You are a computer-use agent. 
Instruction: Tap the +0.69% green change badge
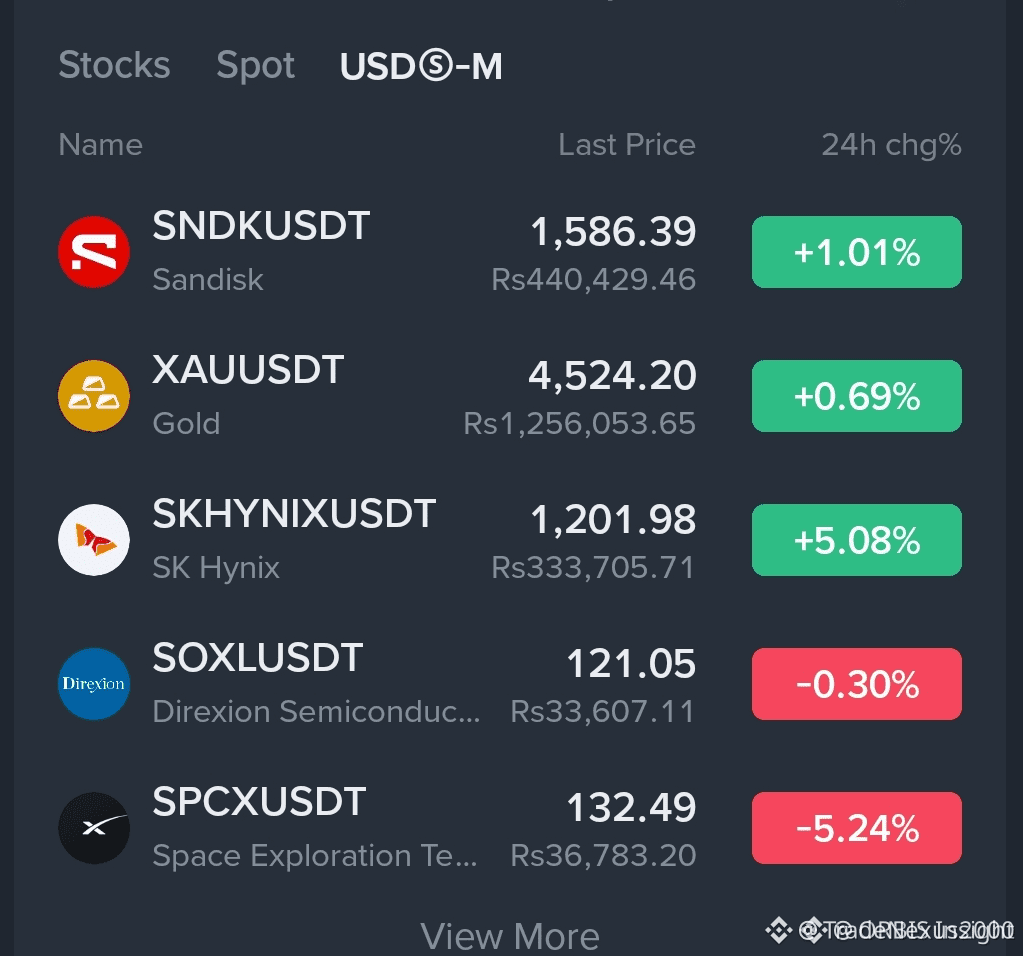coord(857,396)
